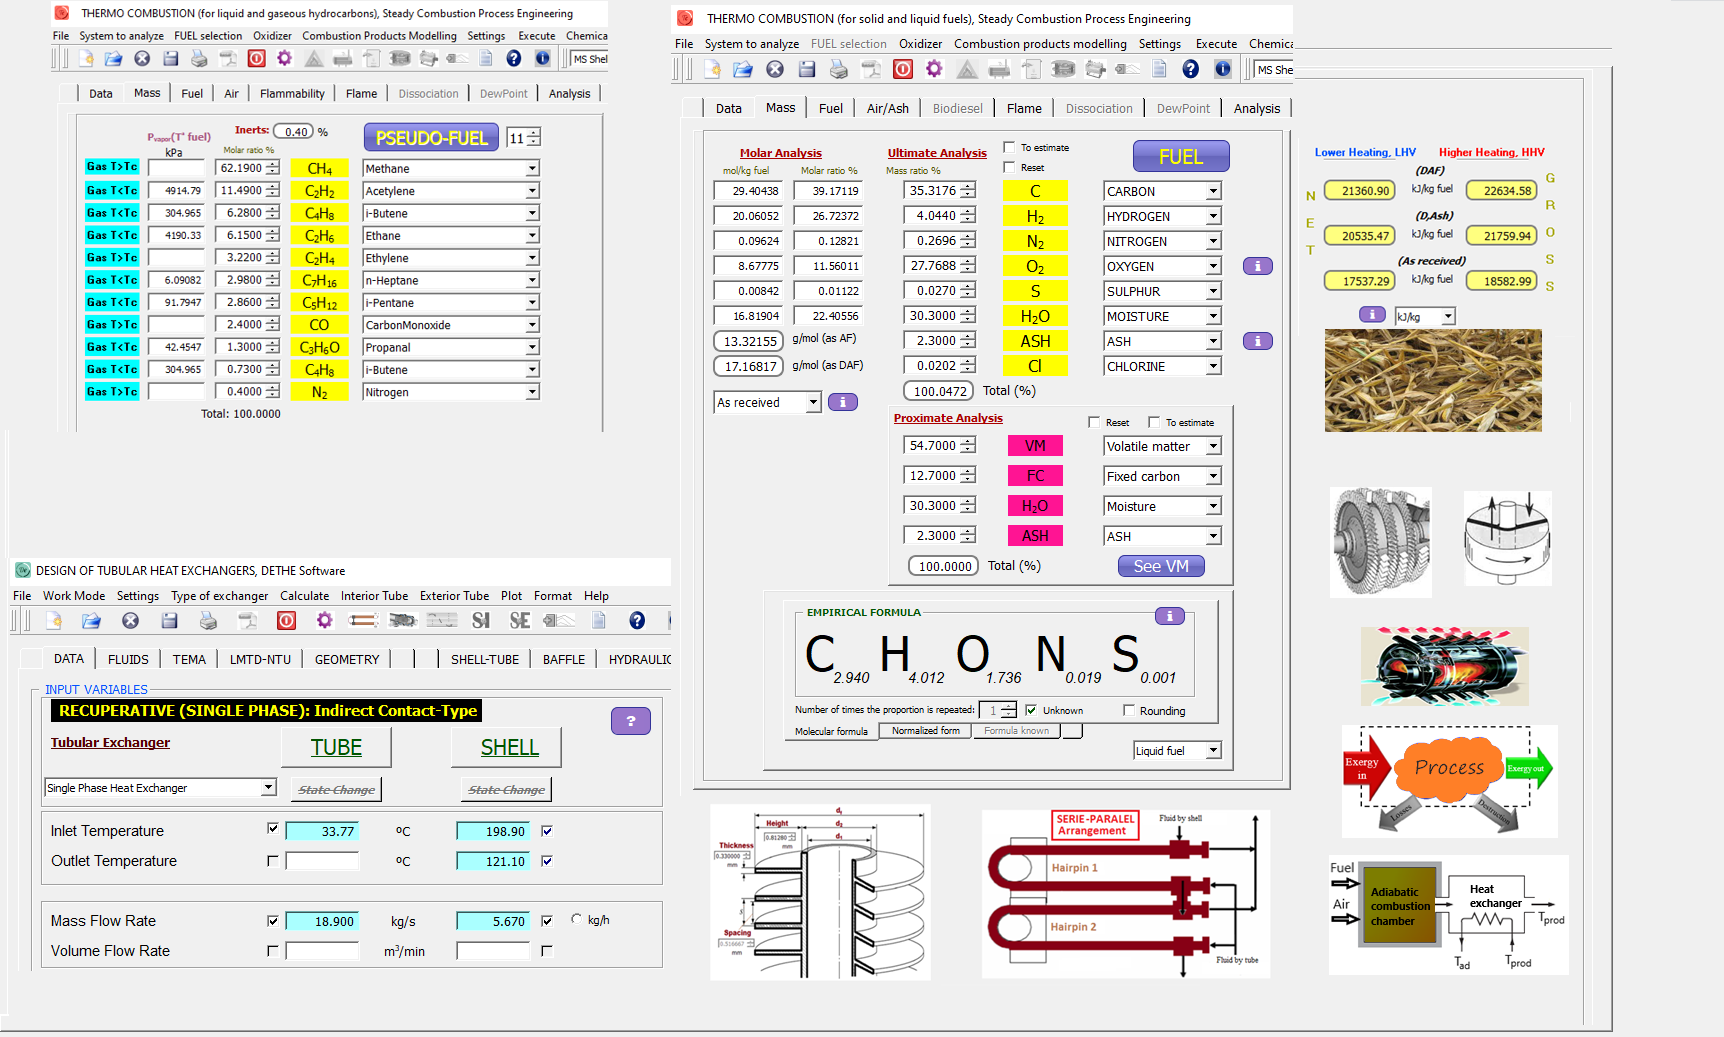Click Open folder icon in hydrocarbons window toolbar

(x=113, y=59)
